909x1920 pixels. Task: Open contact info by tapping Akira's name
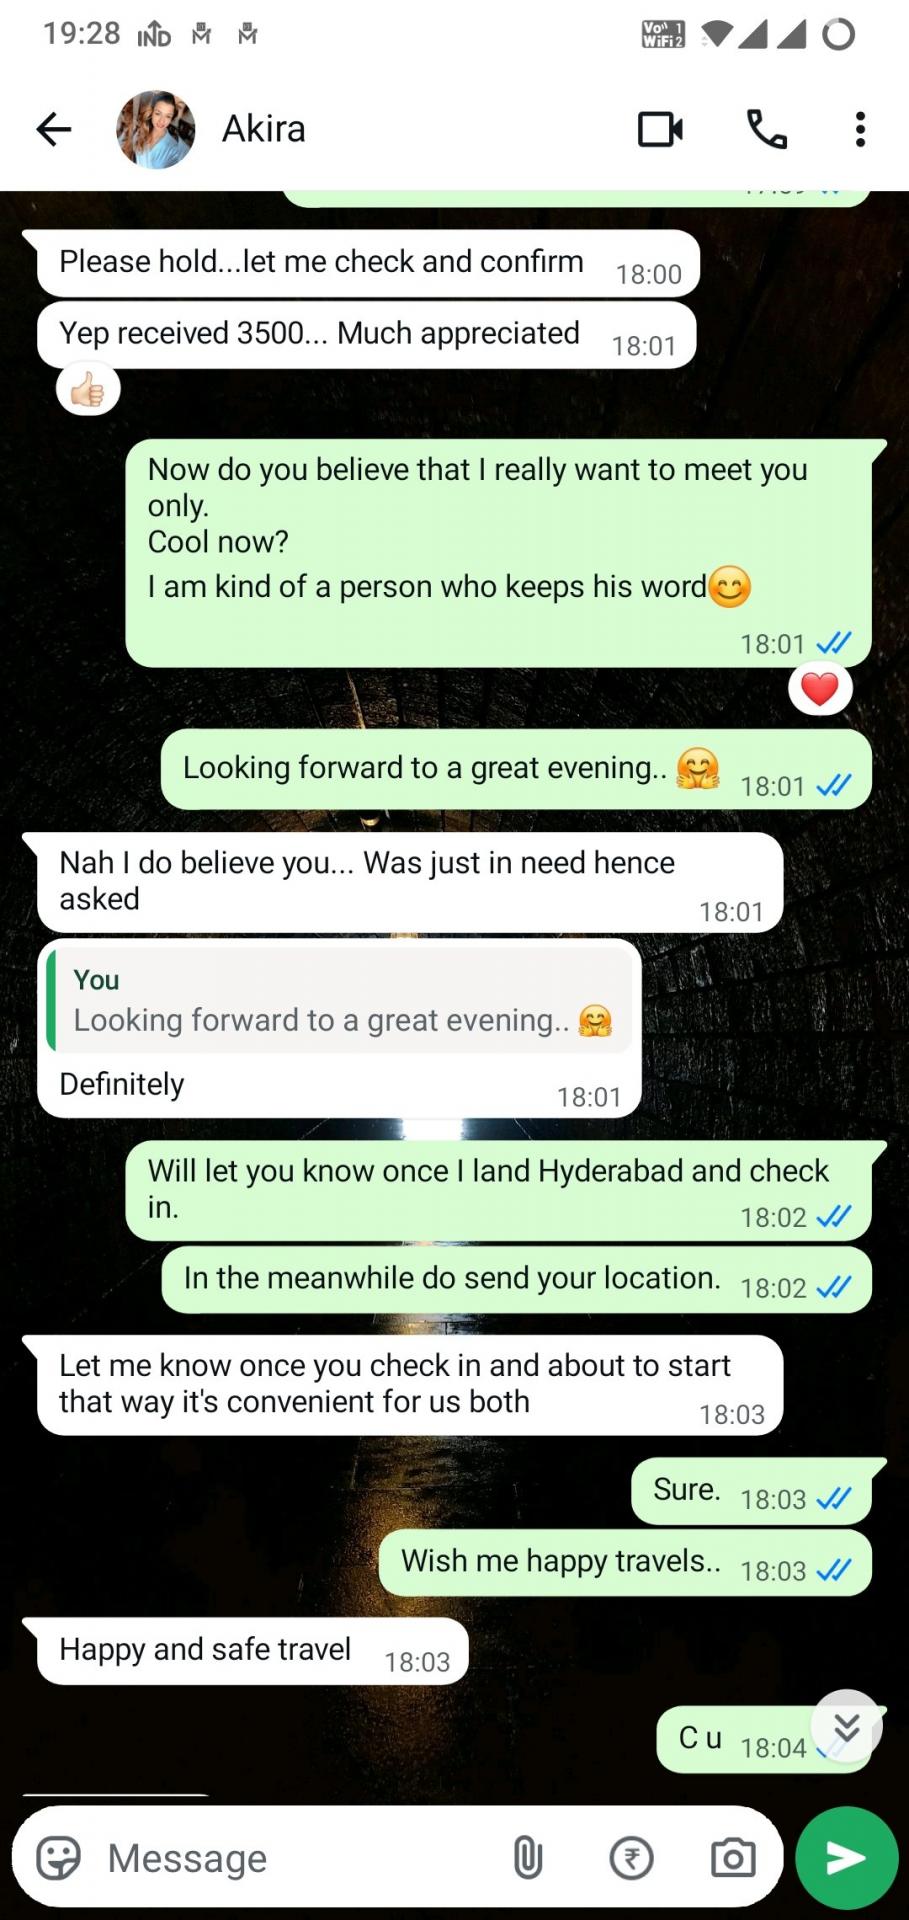(263, 129)
